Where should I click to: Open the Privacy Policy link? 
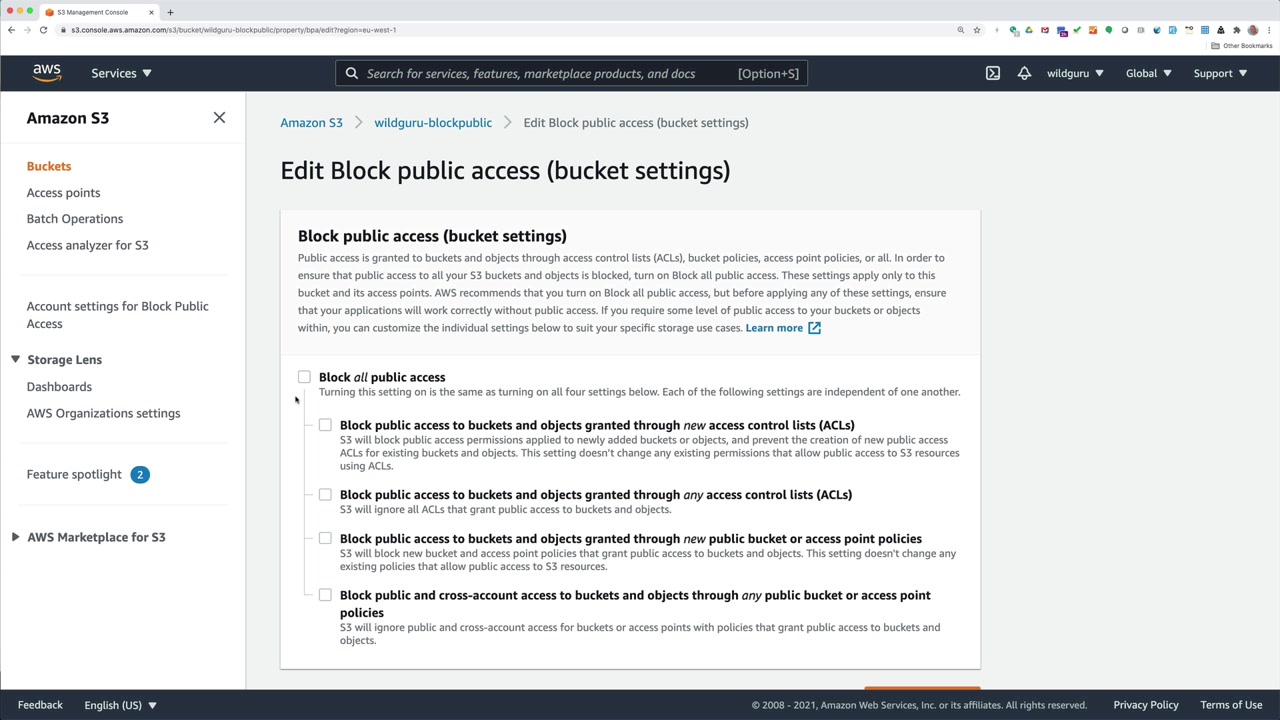point(1146,705)
